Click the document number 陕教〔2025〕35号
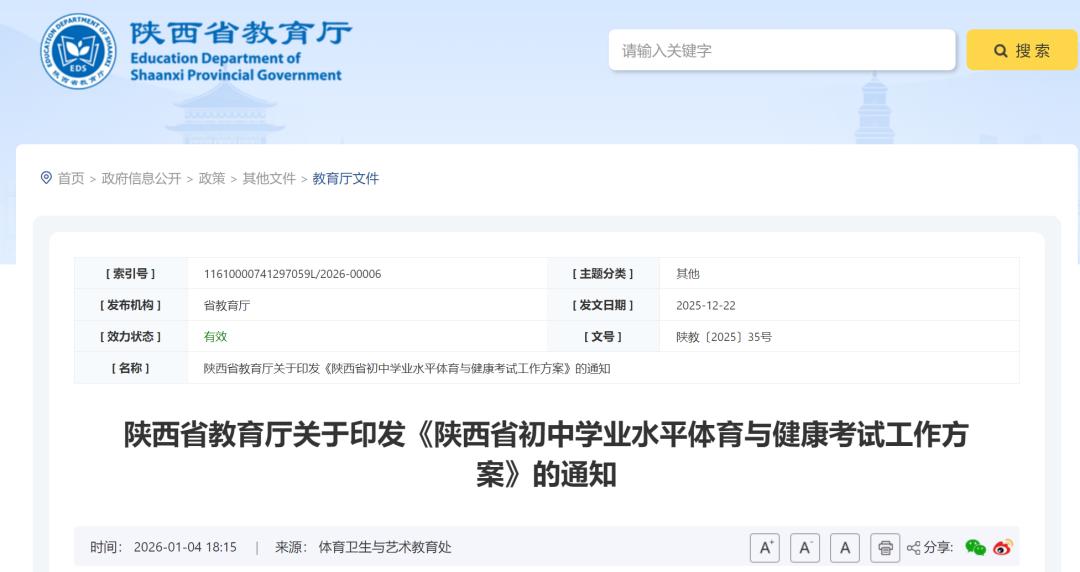 click(723, 337)
